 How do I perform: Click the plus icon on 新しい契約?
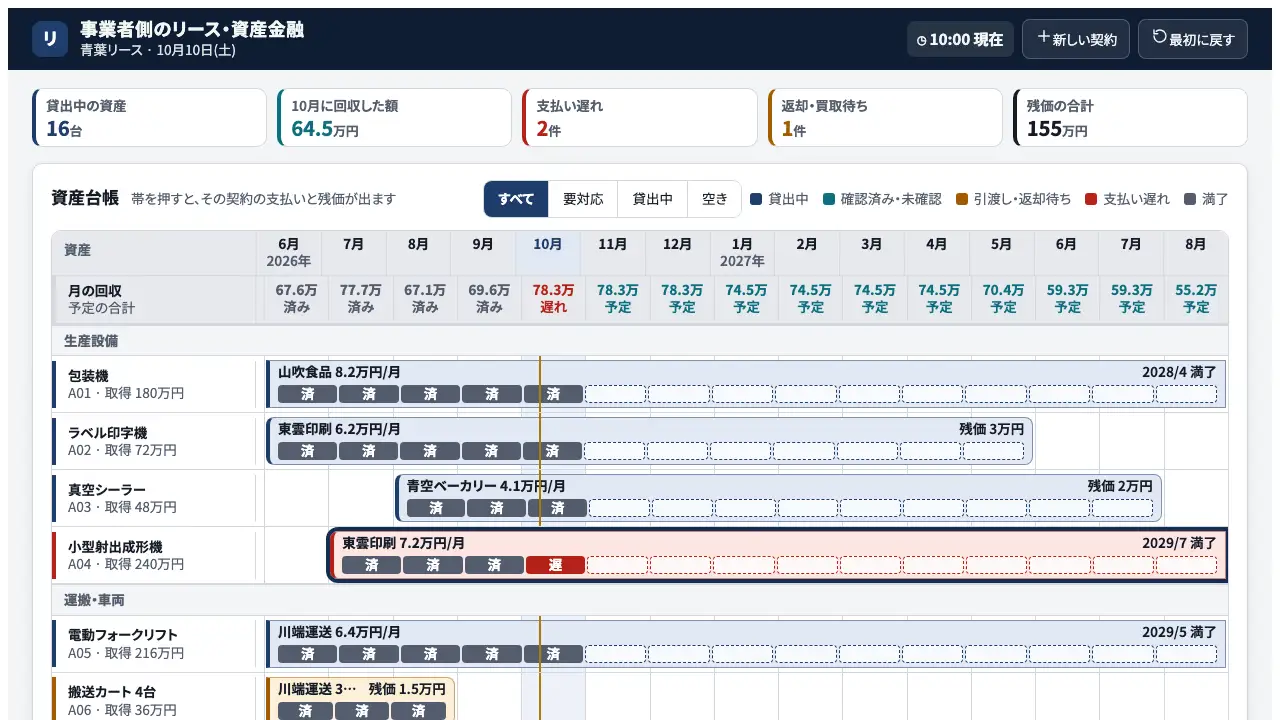pos(1043,38)
